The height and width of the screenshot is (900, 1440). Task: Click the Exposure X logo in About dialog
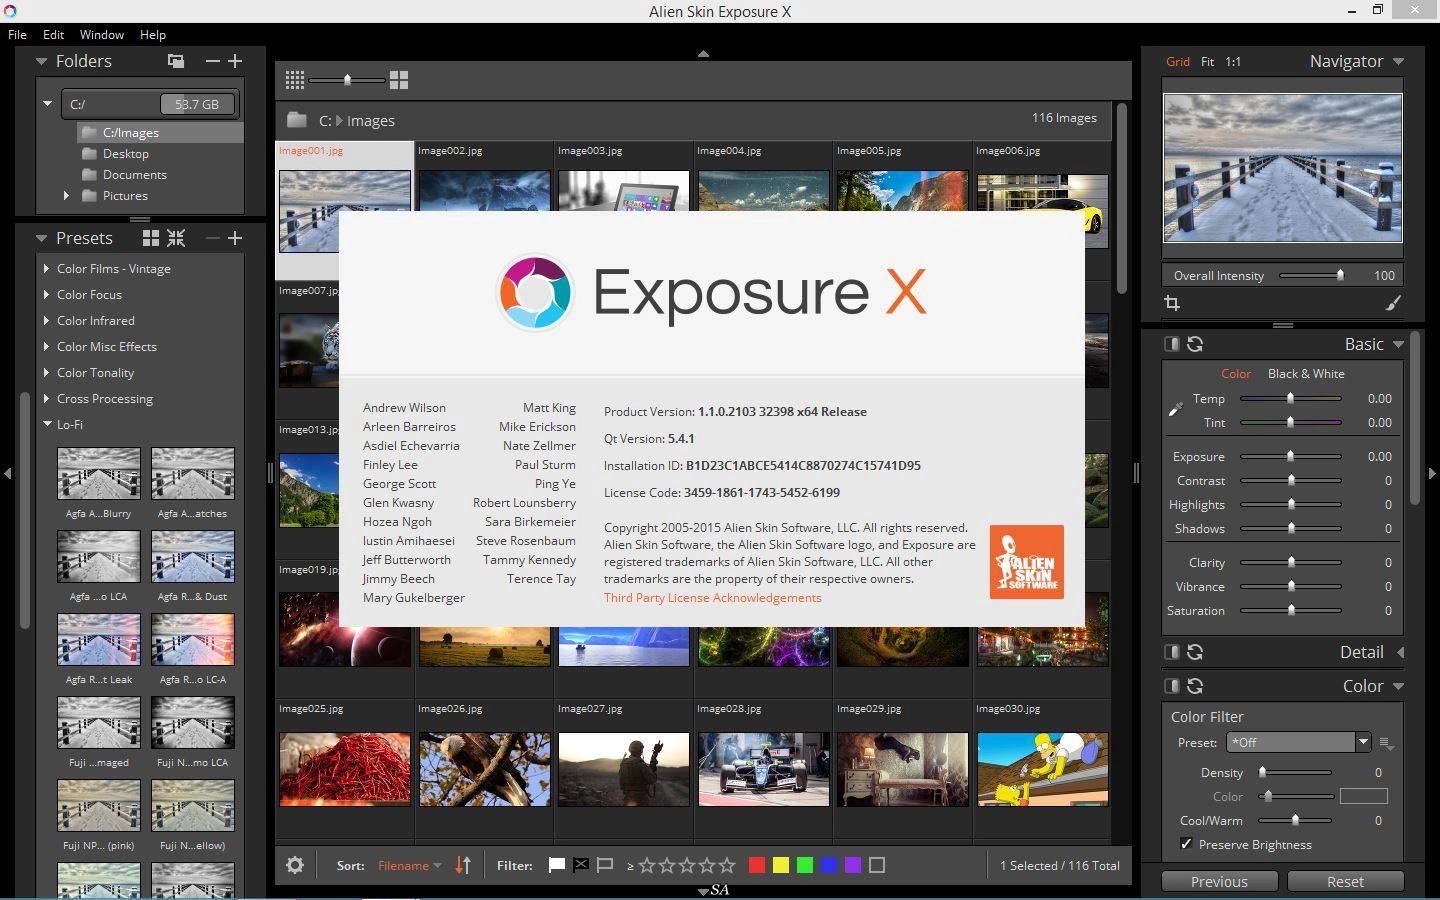coord(535,292)
